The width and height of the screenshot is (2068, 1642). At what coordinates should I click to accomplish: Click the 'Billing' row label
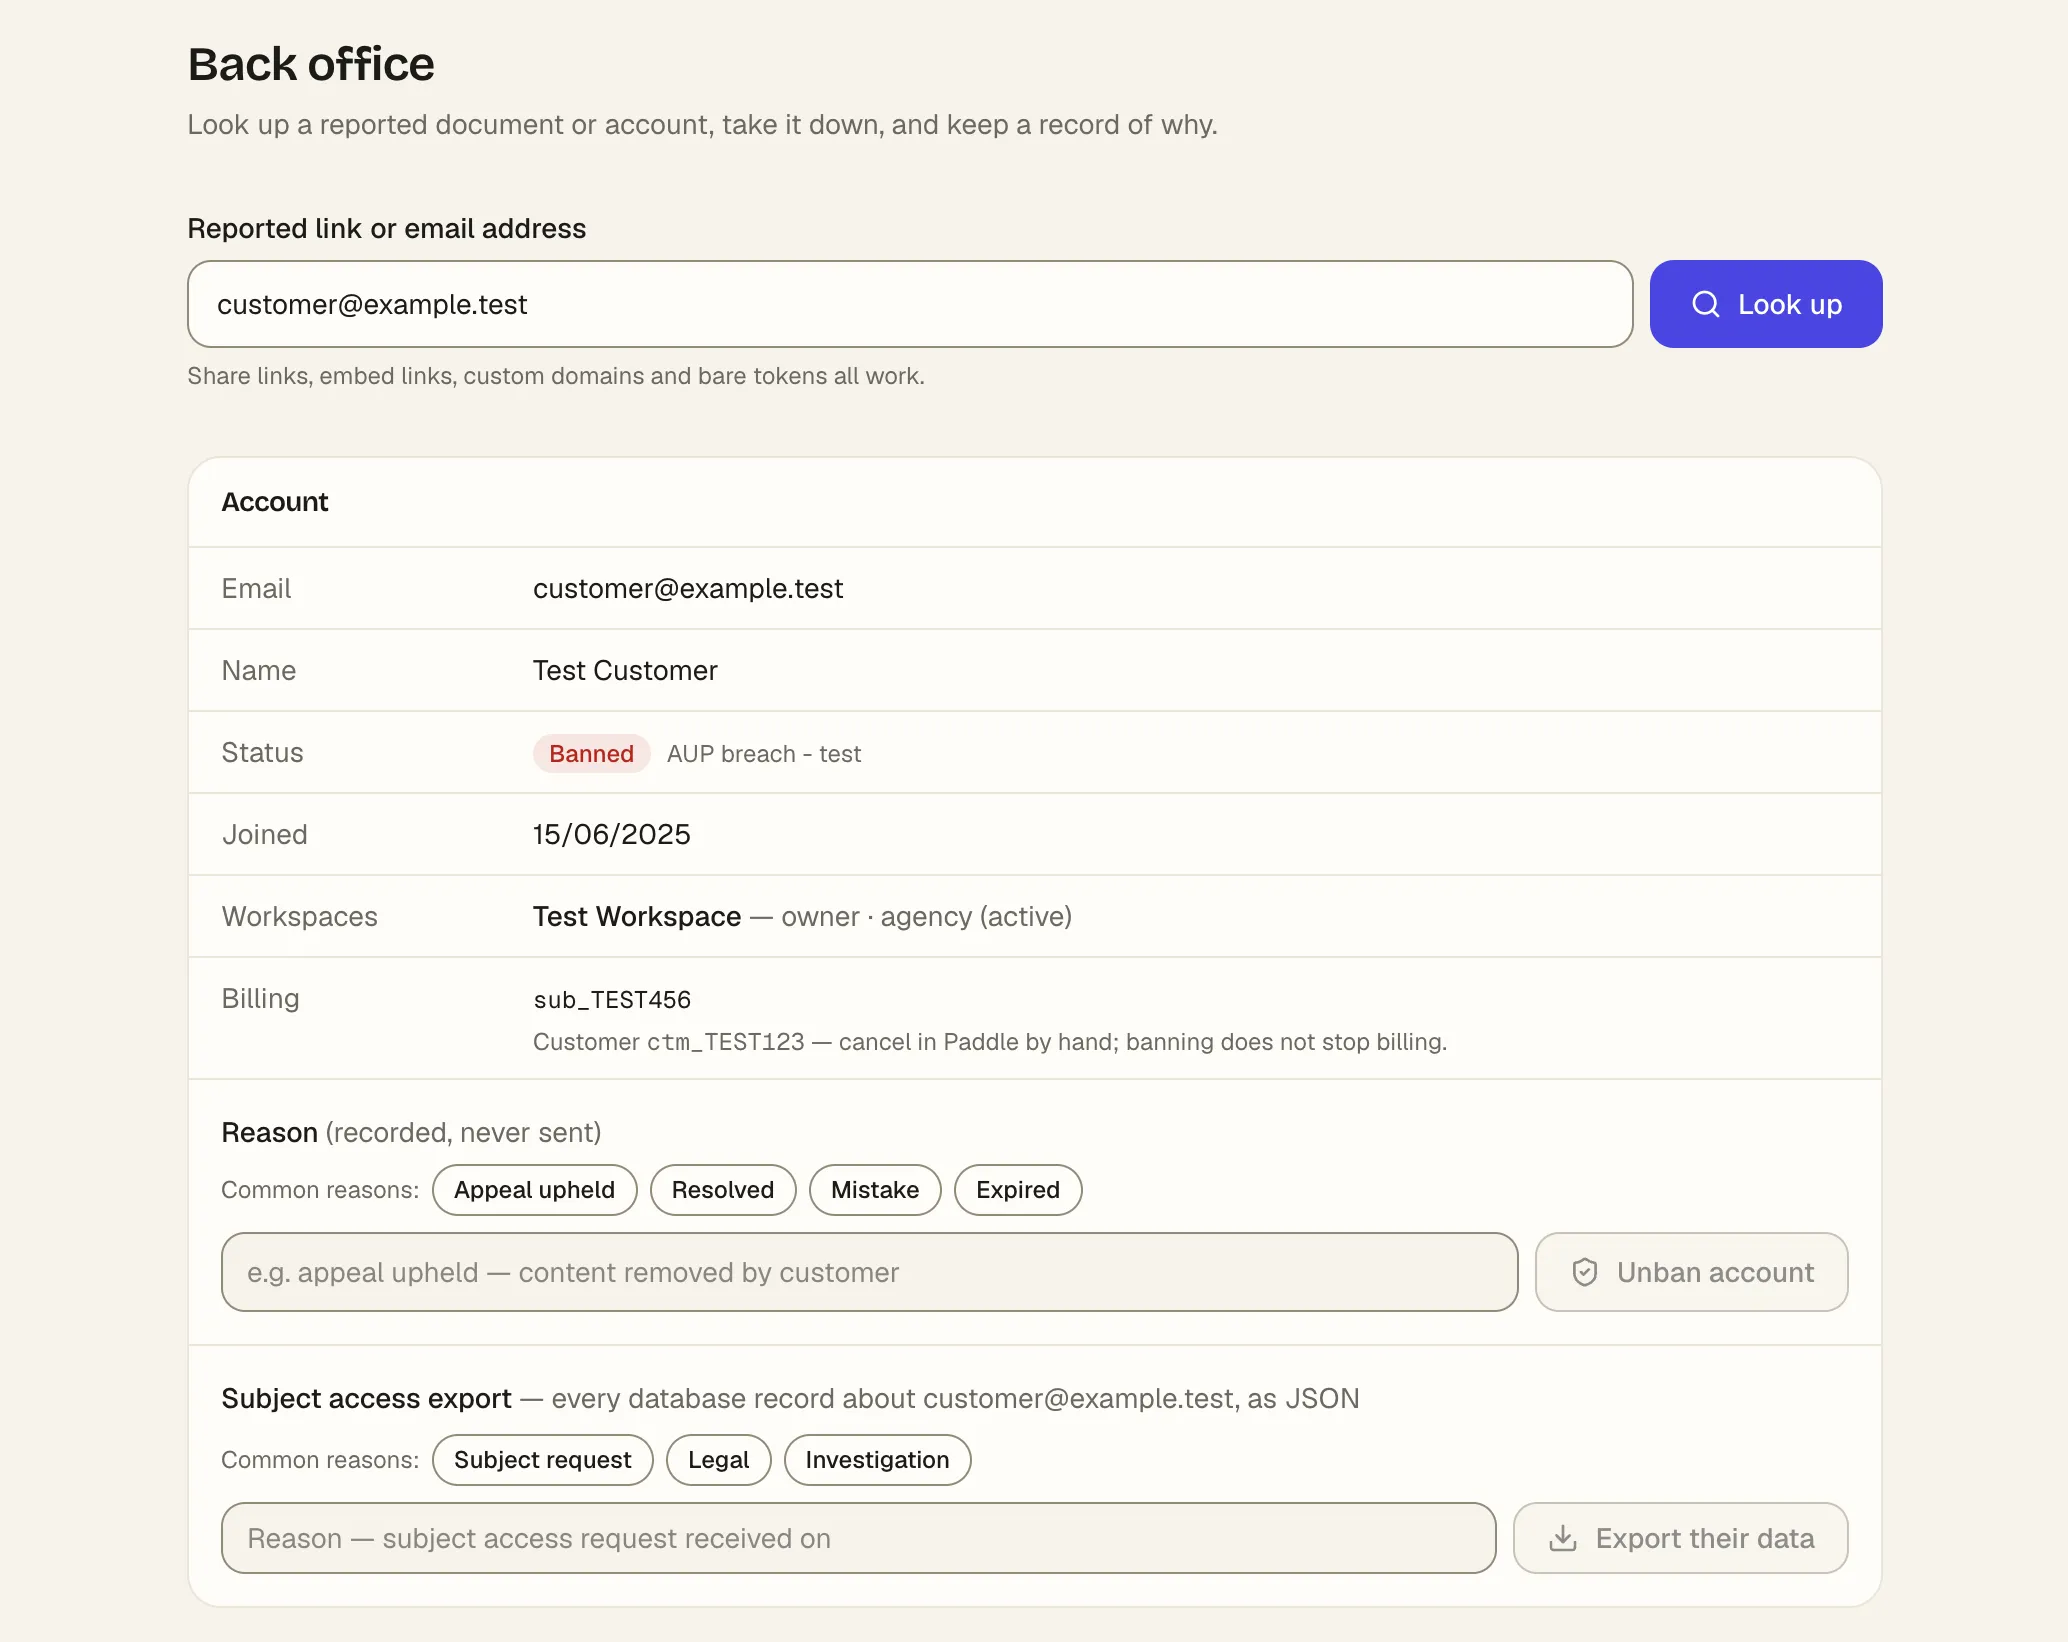pyautogui.click(x=261, y=998)
